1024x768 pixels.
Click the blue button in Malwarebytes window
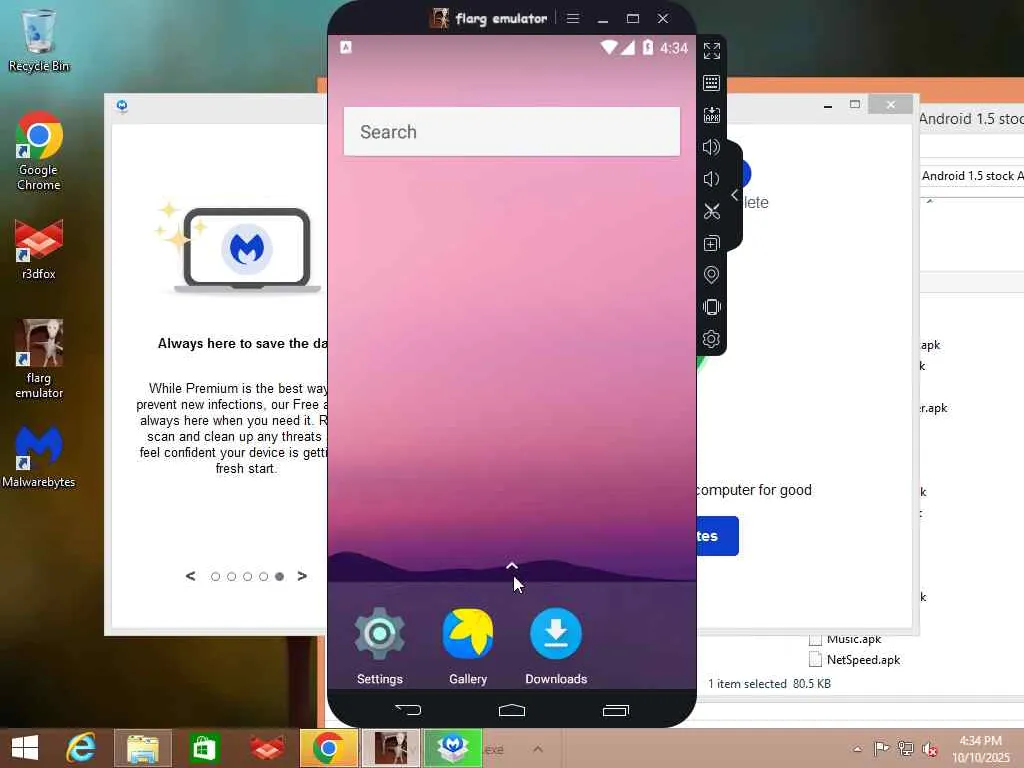click(x=717, y=536)
